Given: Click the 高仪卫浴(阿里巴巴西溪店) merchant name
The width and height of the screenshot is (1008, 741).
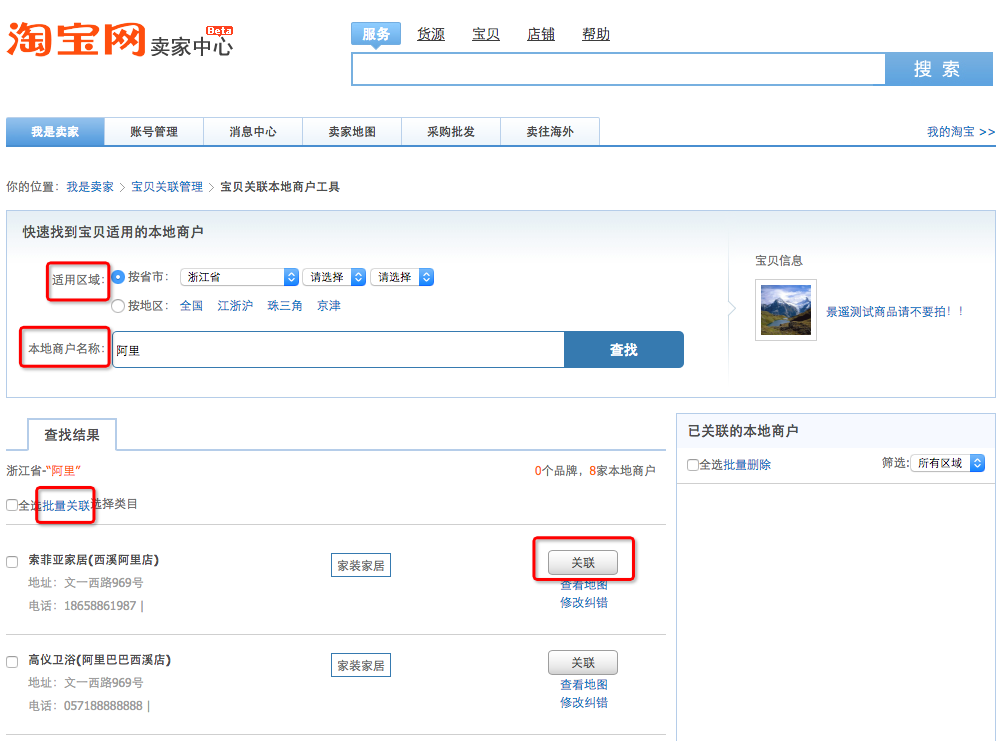Looking at the screenshot, I should 100,660.
